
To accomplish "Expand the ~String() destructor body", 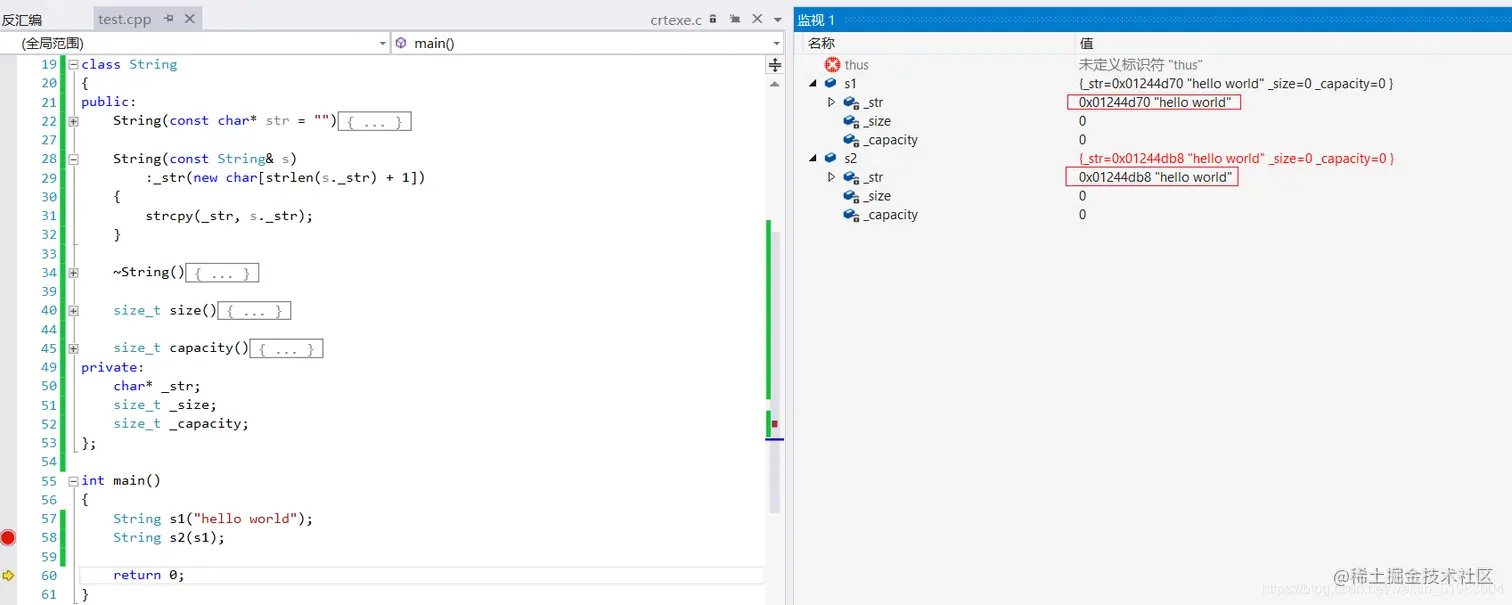I will click(x=73, y=272).
